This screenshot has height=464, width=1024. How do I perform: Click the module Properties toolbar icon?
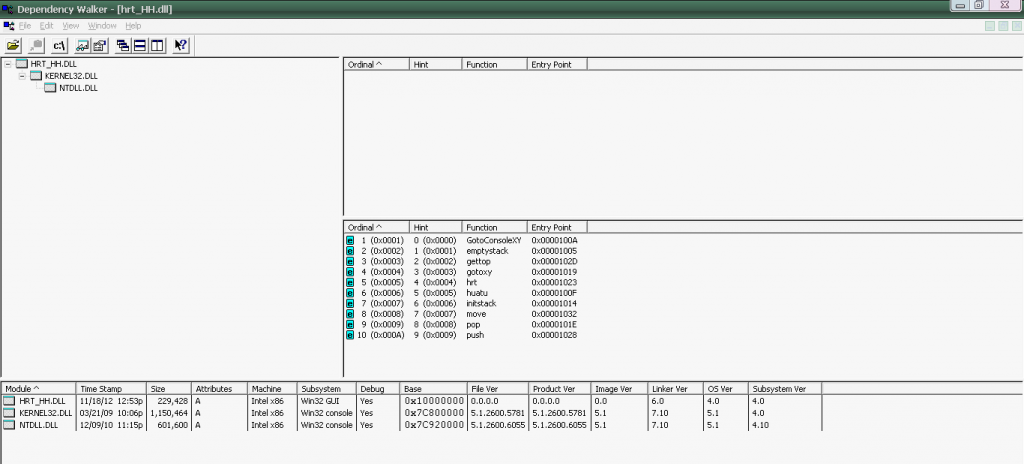tap(99, 46)
